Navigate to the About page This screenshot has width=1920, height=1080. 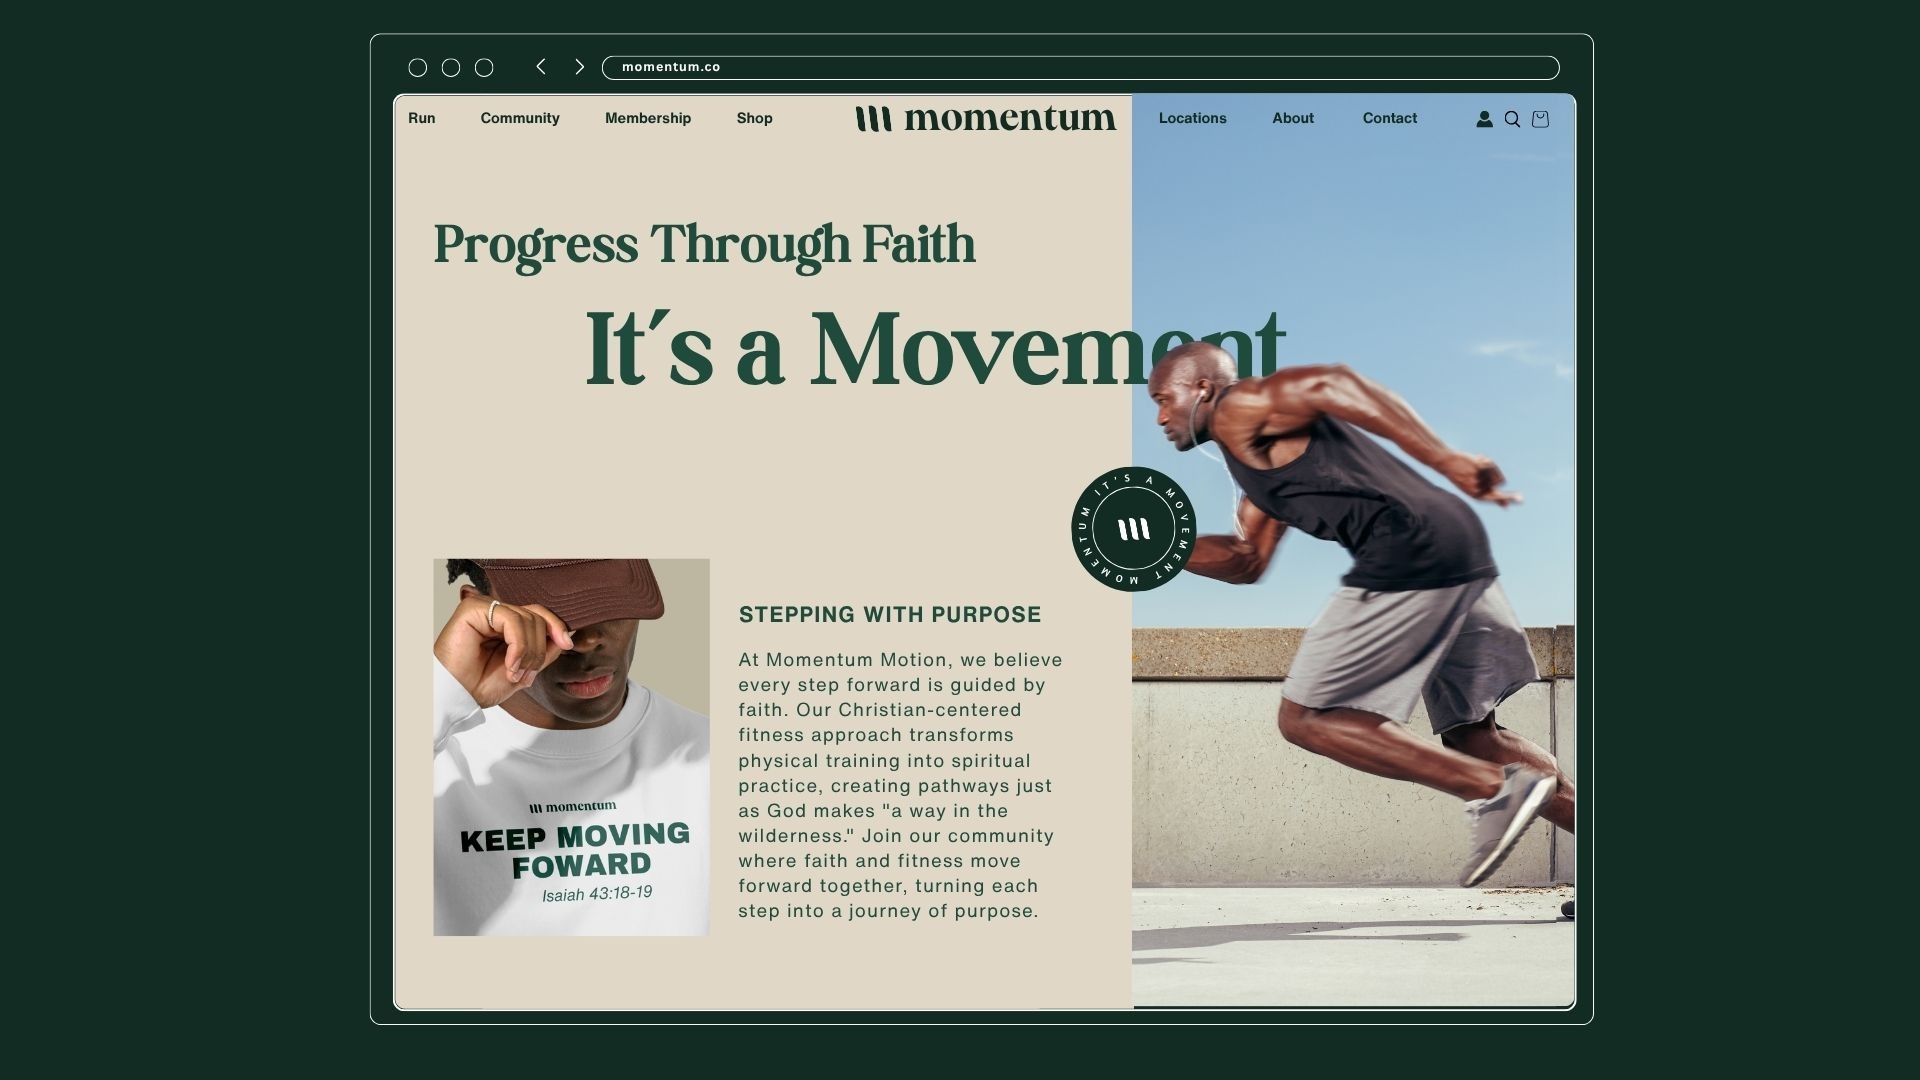(1293, 118)
